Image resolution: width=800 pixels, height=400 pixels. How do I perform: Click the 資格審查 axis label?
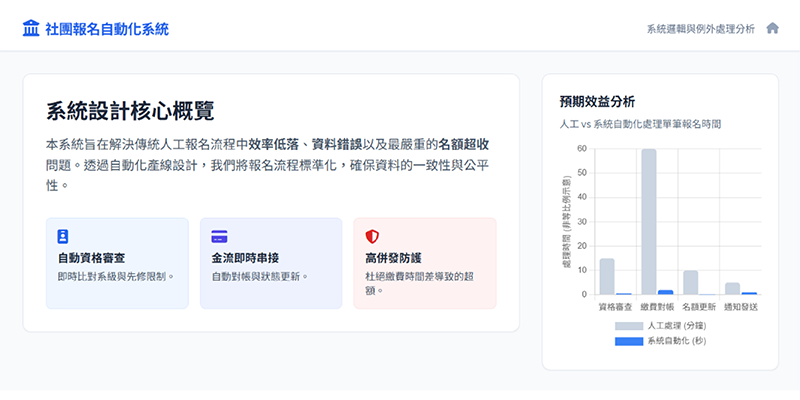[x=615, y=307]
